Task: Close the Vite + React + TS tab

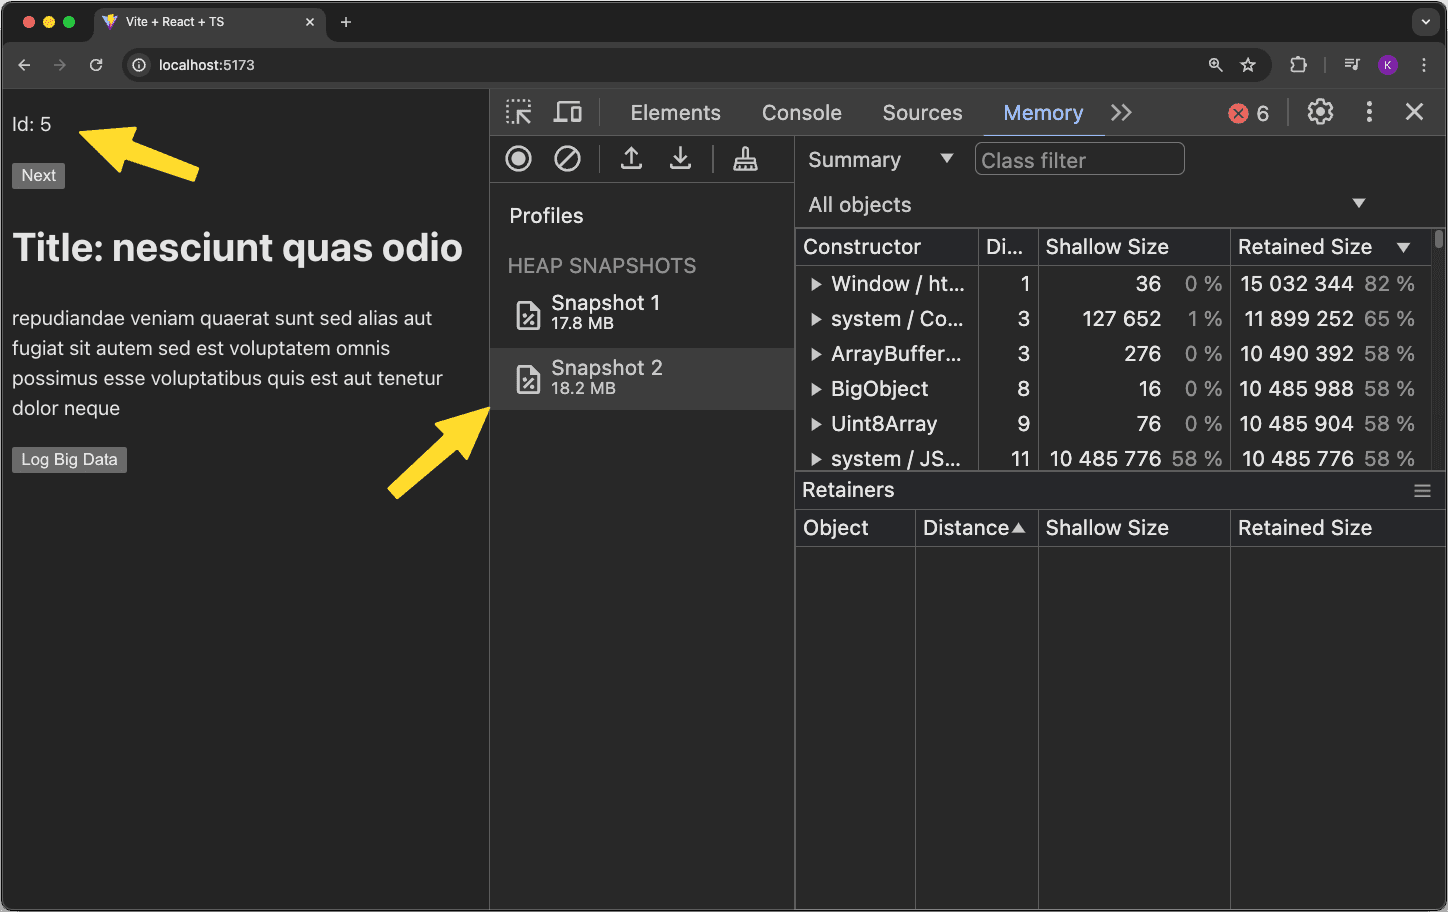Action: click(x=309, y=22)
